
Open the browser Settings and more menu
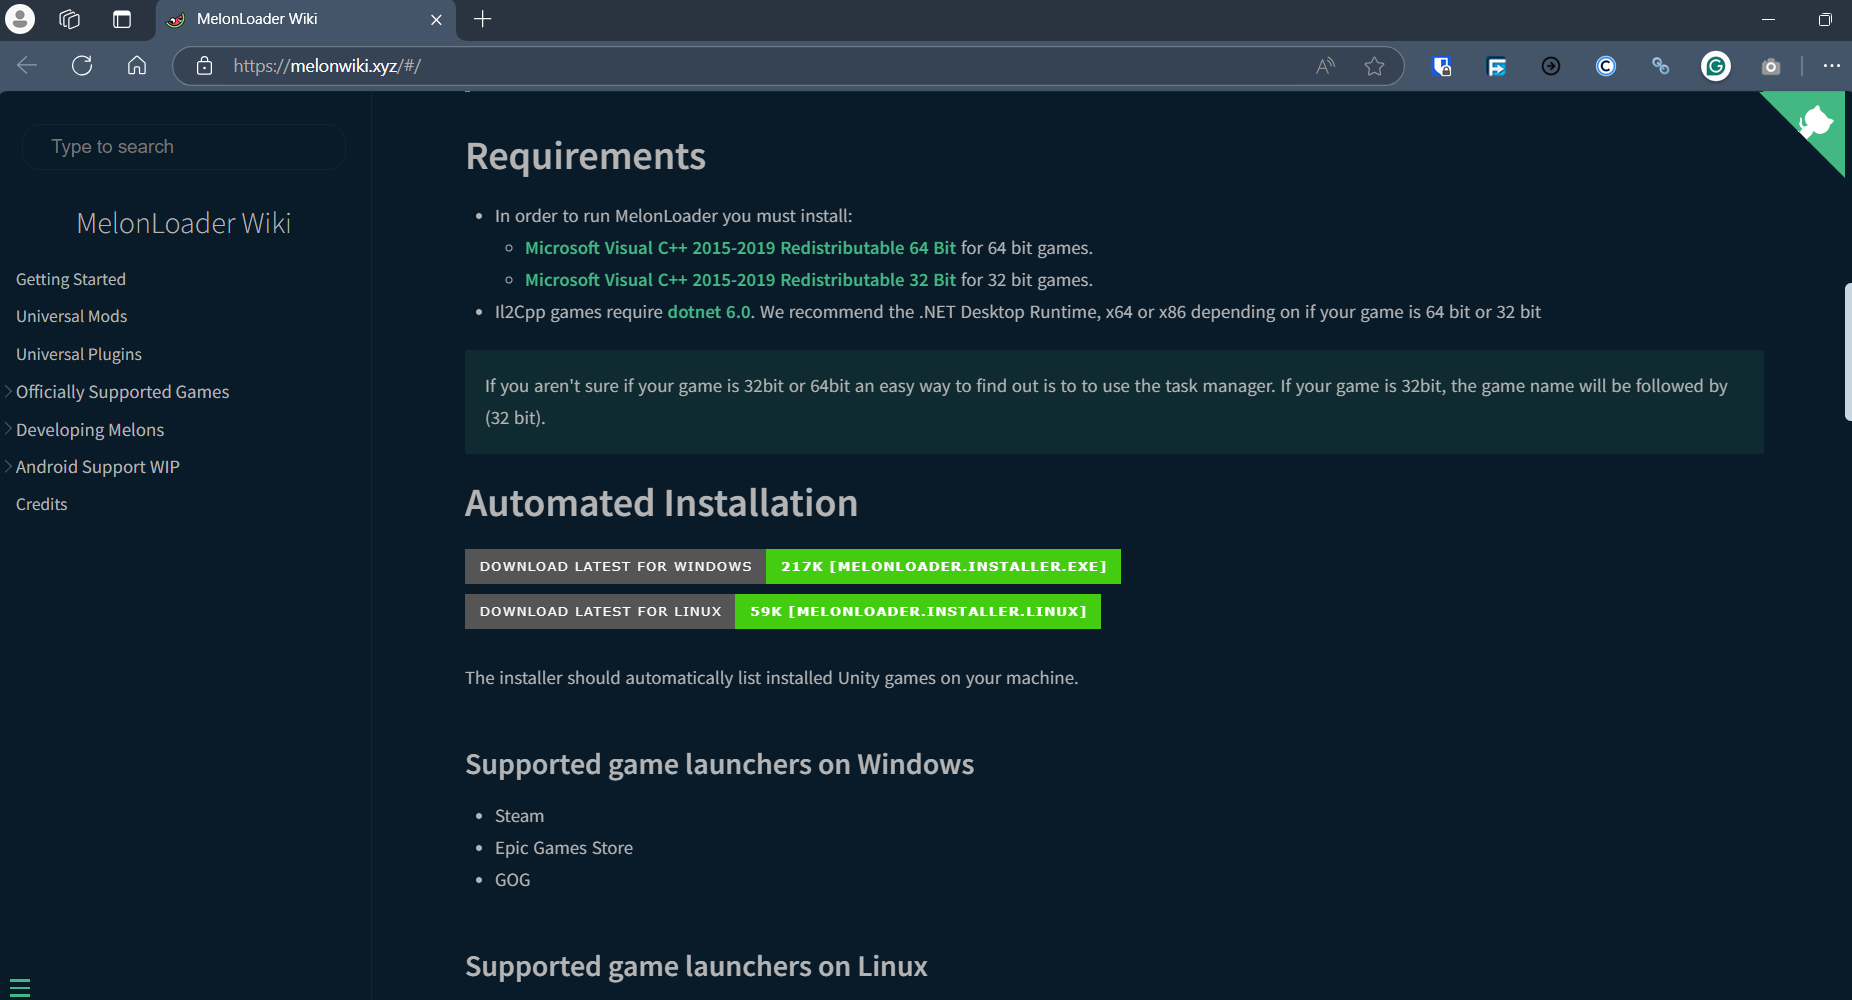[x=1832, y=66]
